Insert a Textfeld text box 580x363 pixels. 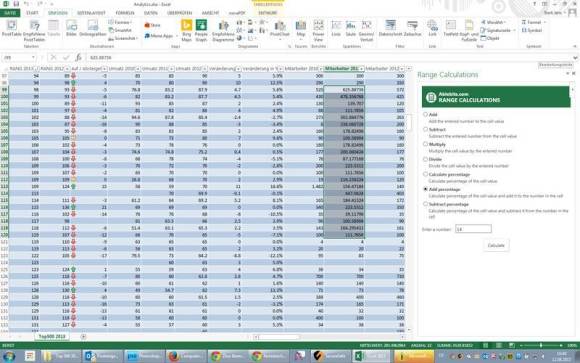pos(451,29)
